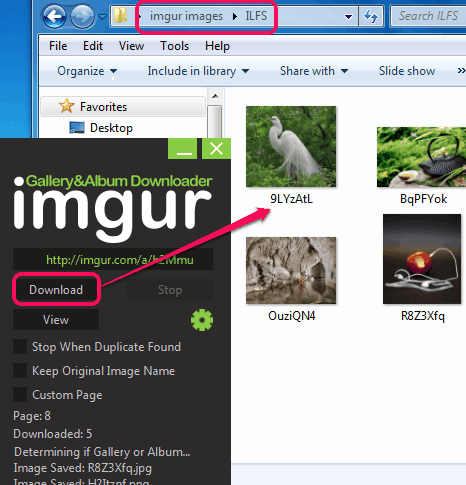Select 'imgur images' in the address path
Screen dimensions: 466x485
(x=186, y=16)
